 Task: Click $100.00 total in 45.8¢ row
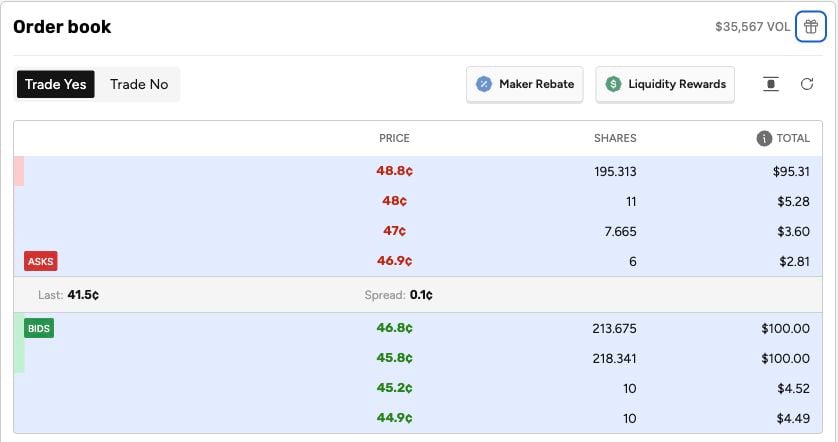click(786, 358)
